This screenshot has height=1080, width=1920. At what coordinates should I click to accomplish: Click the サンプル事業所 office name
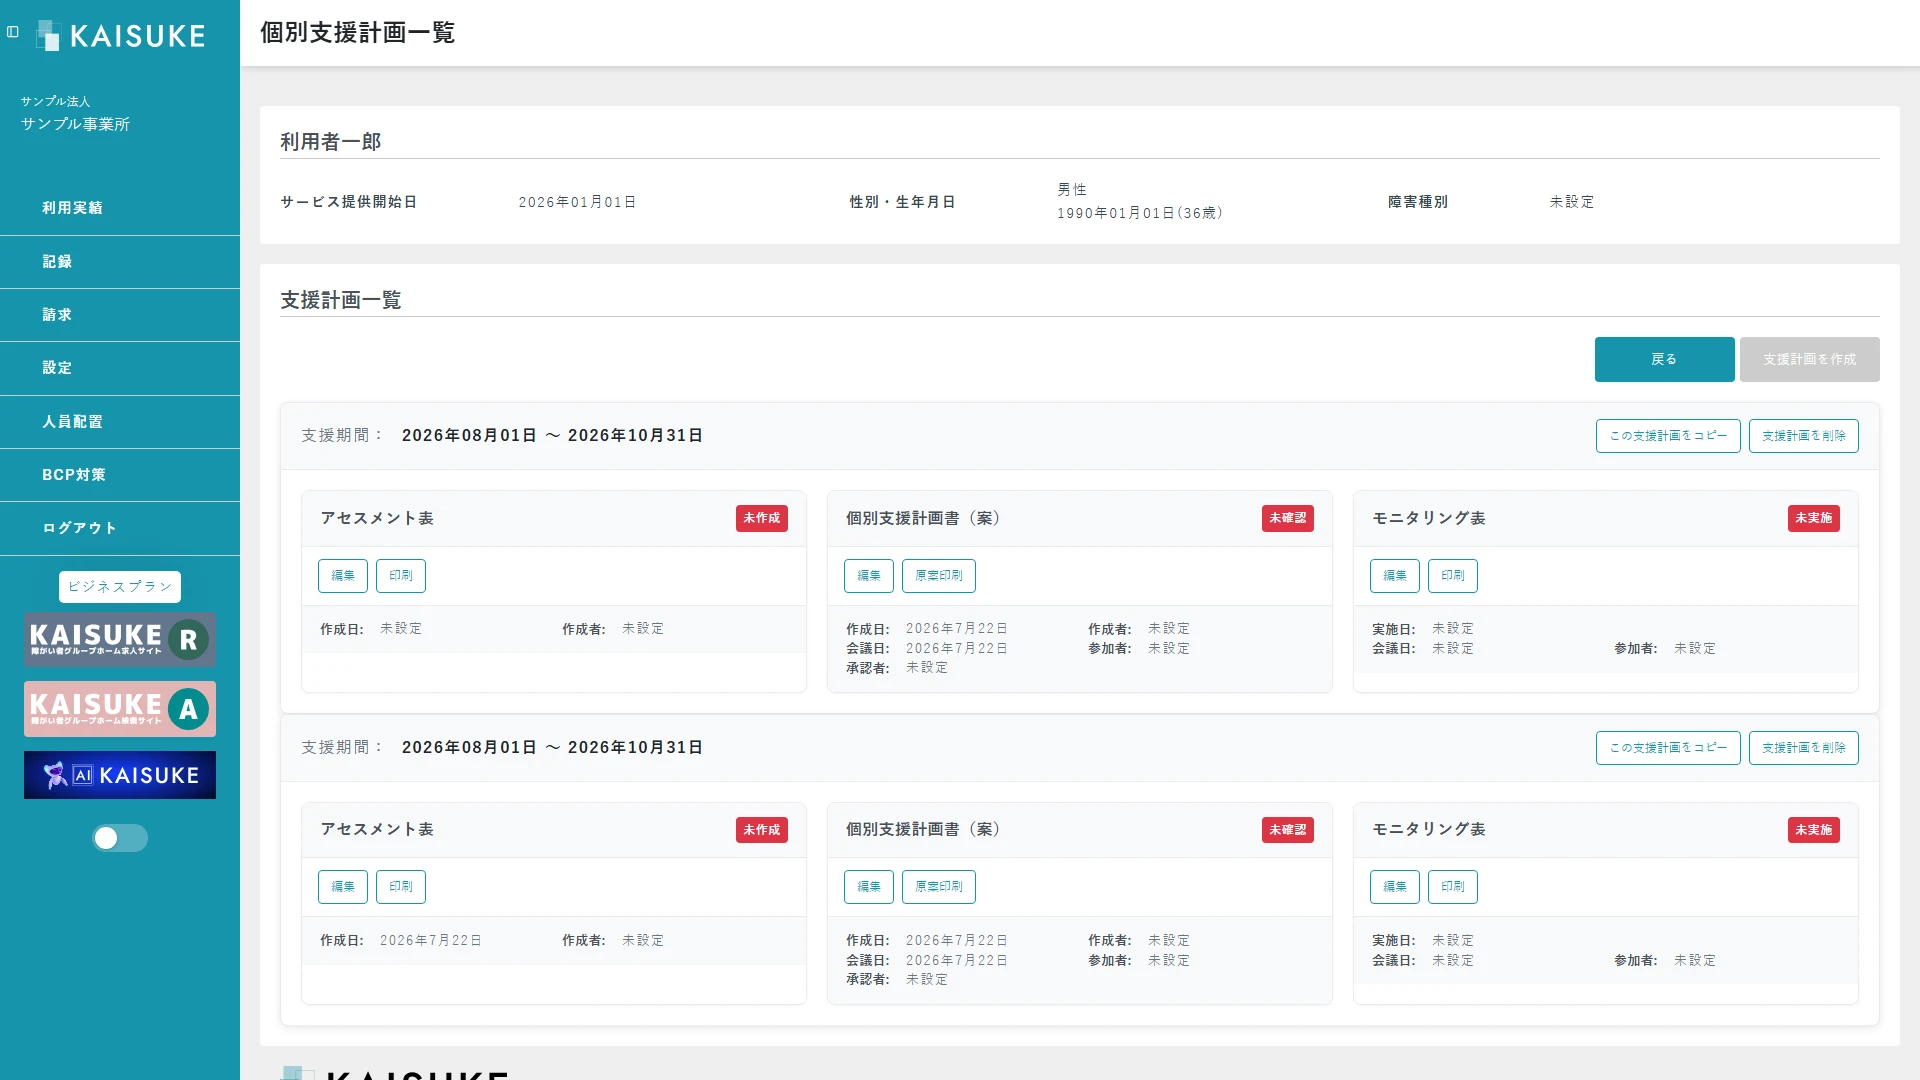click(76, 124)
